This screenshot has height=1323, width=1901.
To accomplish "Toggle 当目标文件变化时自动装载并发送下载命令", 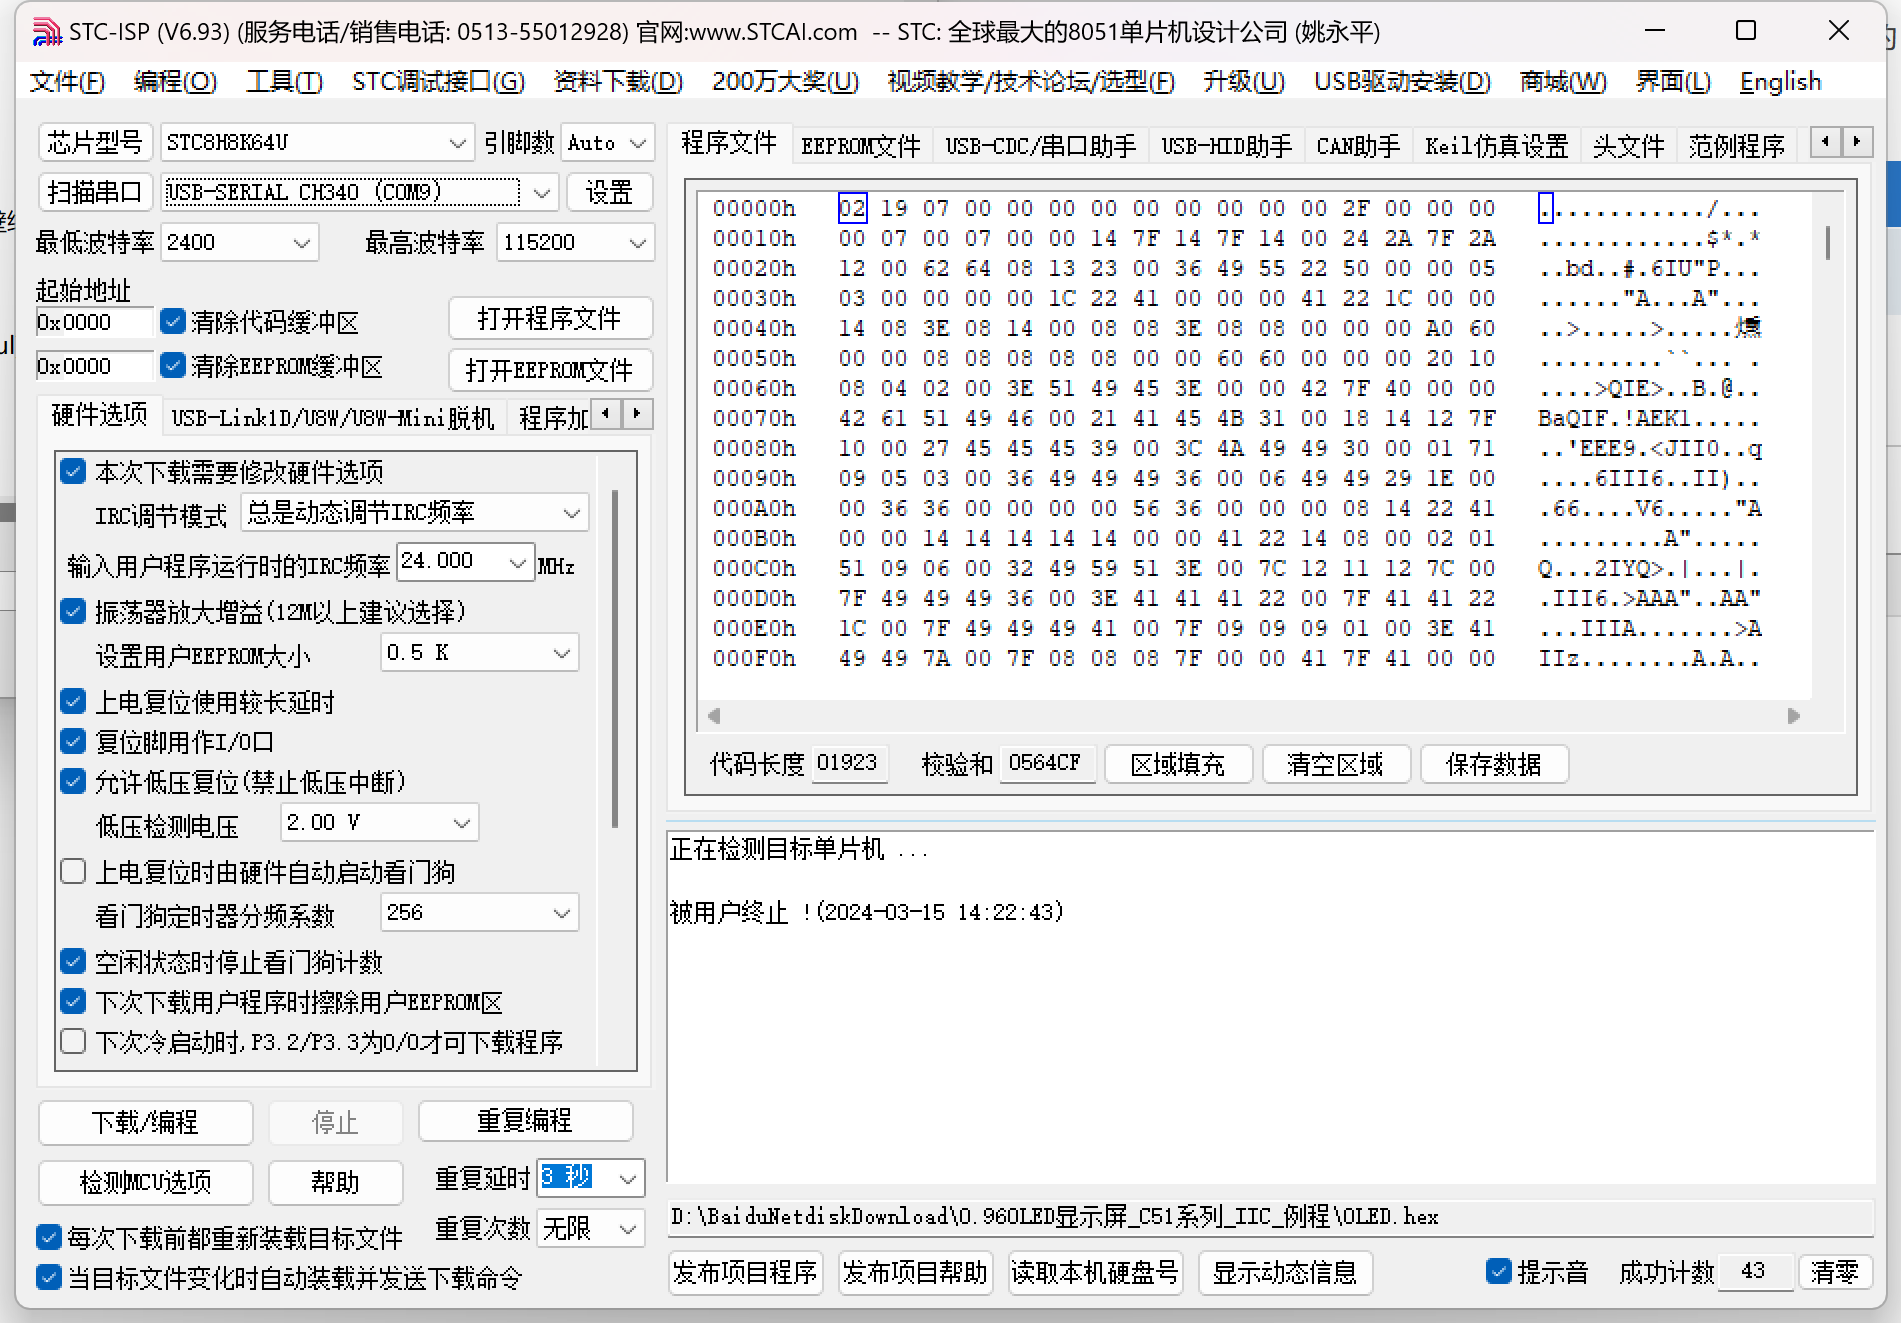I will (49, 1277).
